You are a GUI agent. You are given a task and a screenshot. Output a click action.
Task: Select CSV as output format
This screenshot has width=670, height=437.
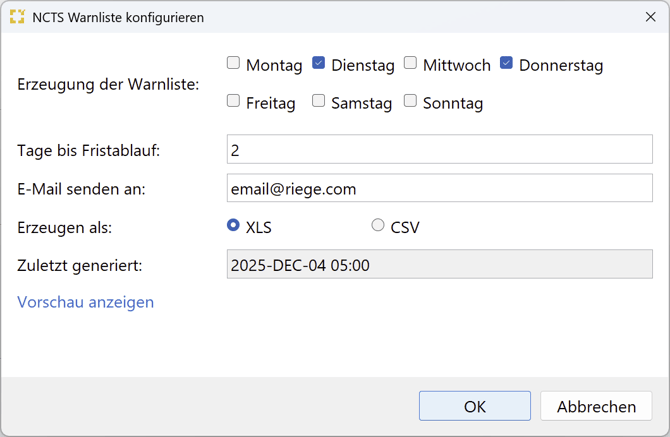pyautogui.click(x=378, y=226)
